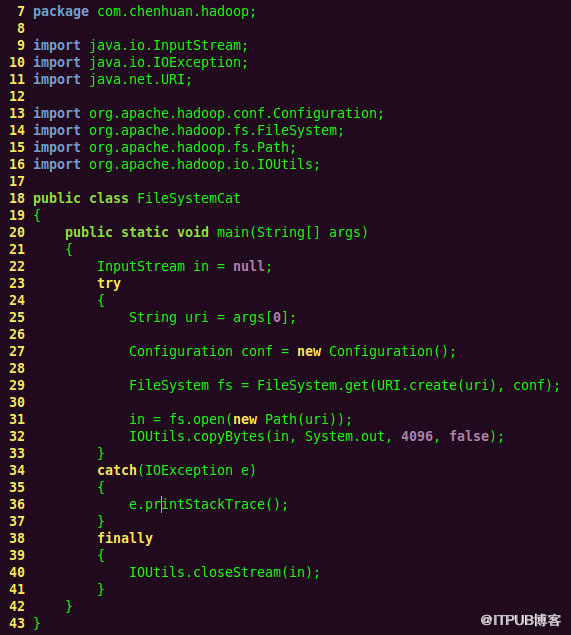The image size is (571, 635).
Task: Click line number 29
Action: [17, 386]
